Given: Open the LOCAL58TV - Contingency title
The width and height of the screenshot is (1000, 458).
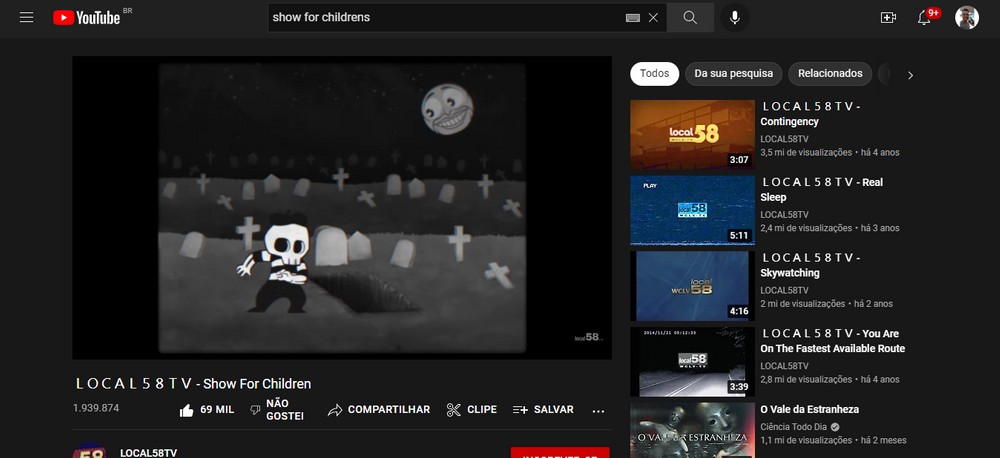Looking at the screenshot, I should pyautogui.click(x=811, y=114).
